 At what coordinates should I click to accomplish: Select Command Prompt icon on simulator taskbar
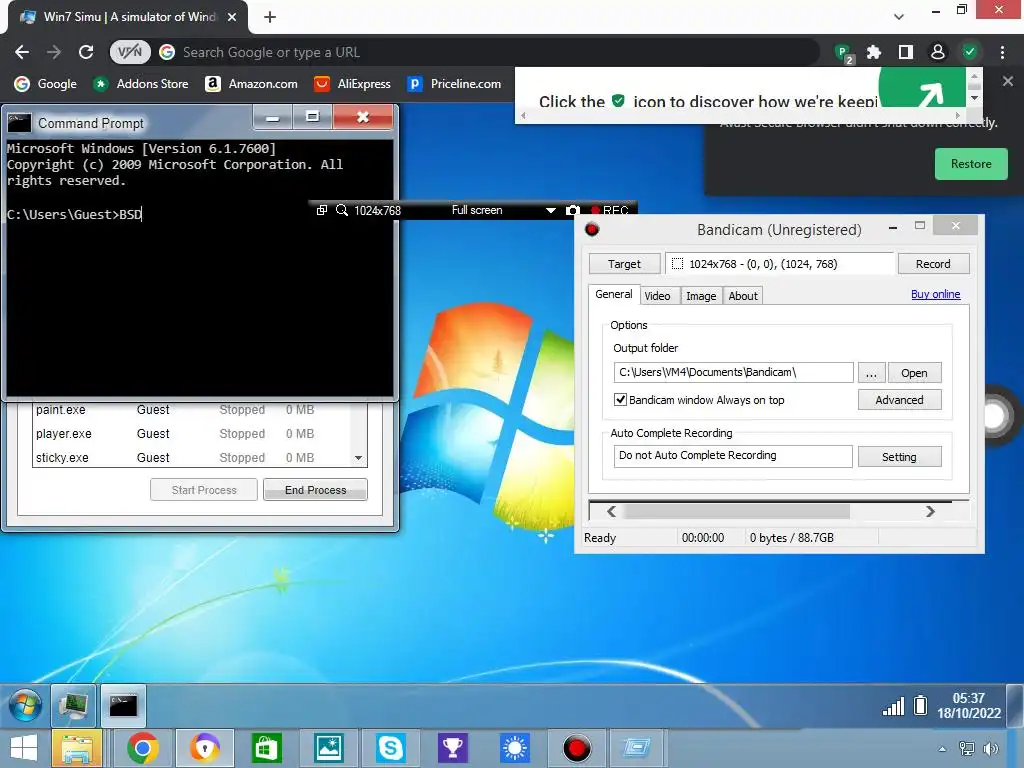[x=123, y=706]
